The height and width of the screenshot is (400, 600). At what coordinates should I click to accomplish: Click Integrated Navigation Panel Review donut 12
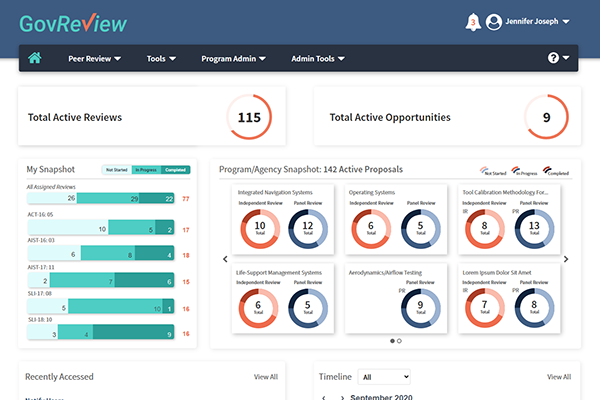pos(308,229)
